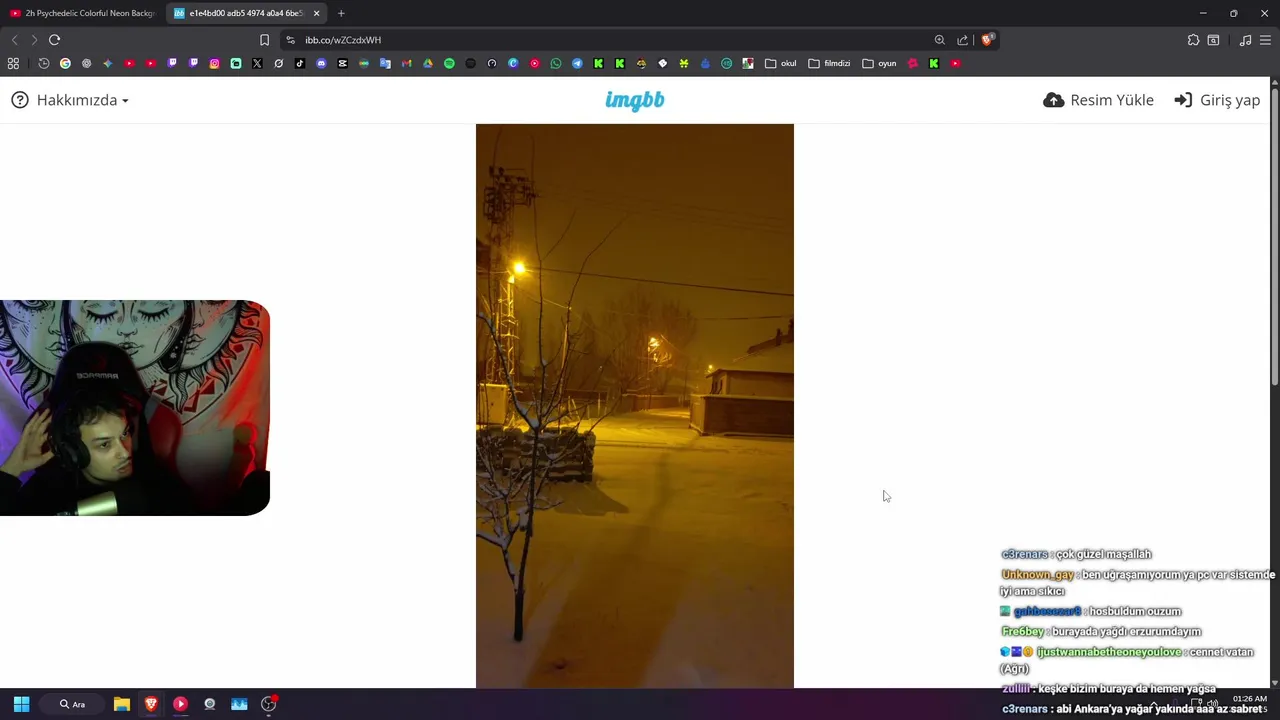Open the ChatGPT bookmark
The height and width of the screenshot is (720, 1280).
coord(87,63)
